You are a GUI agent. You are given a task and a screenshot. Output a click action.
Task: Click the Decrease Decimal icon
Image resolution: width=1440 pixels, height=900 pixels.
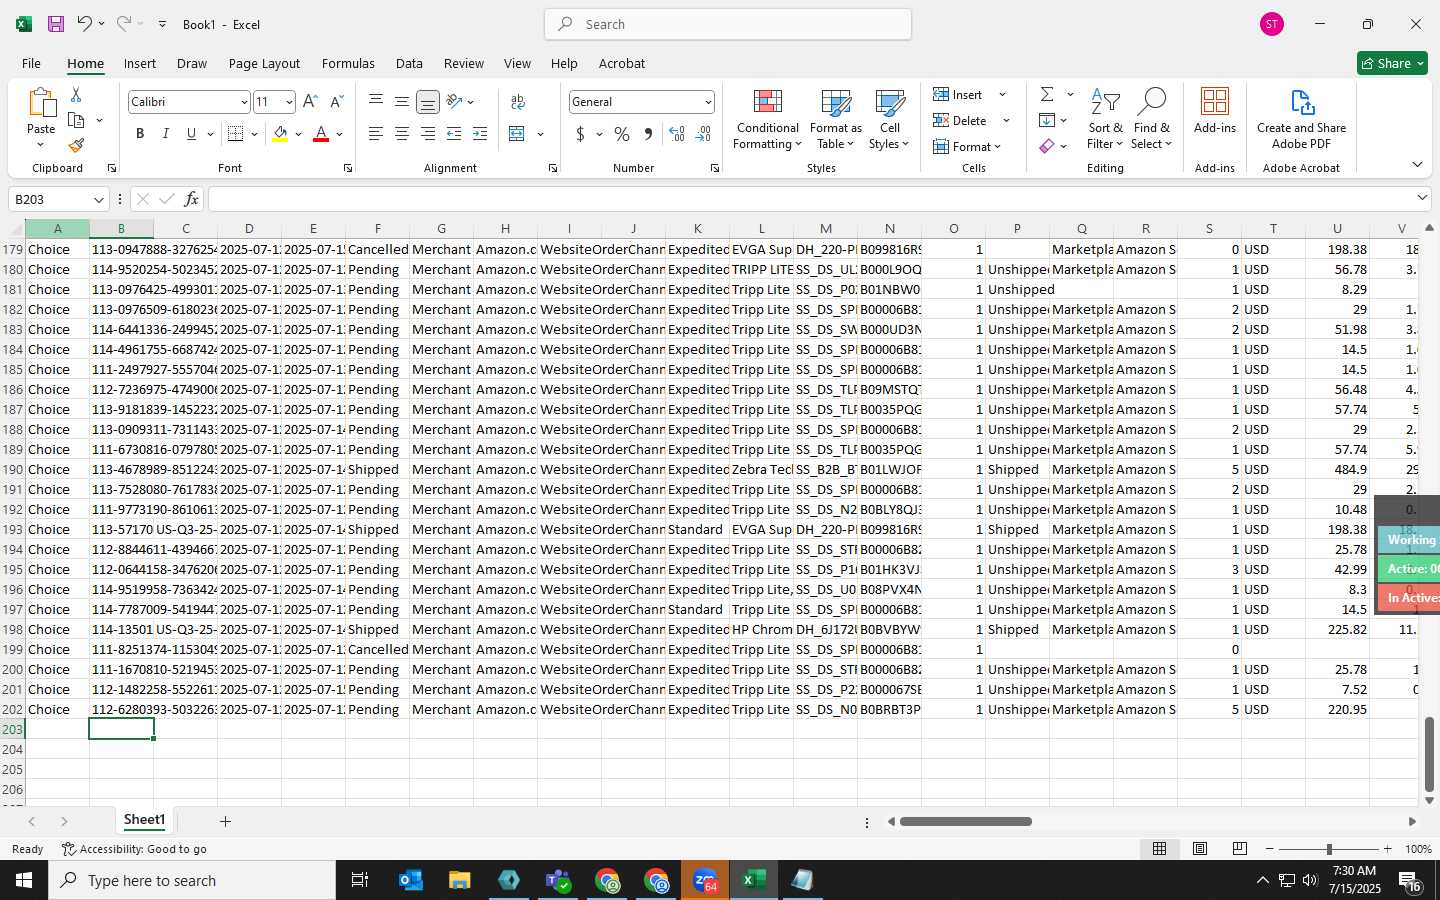pyautogui.click(x=703, y=134)
